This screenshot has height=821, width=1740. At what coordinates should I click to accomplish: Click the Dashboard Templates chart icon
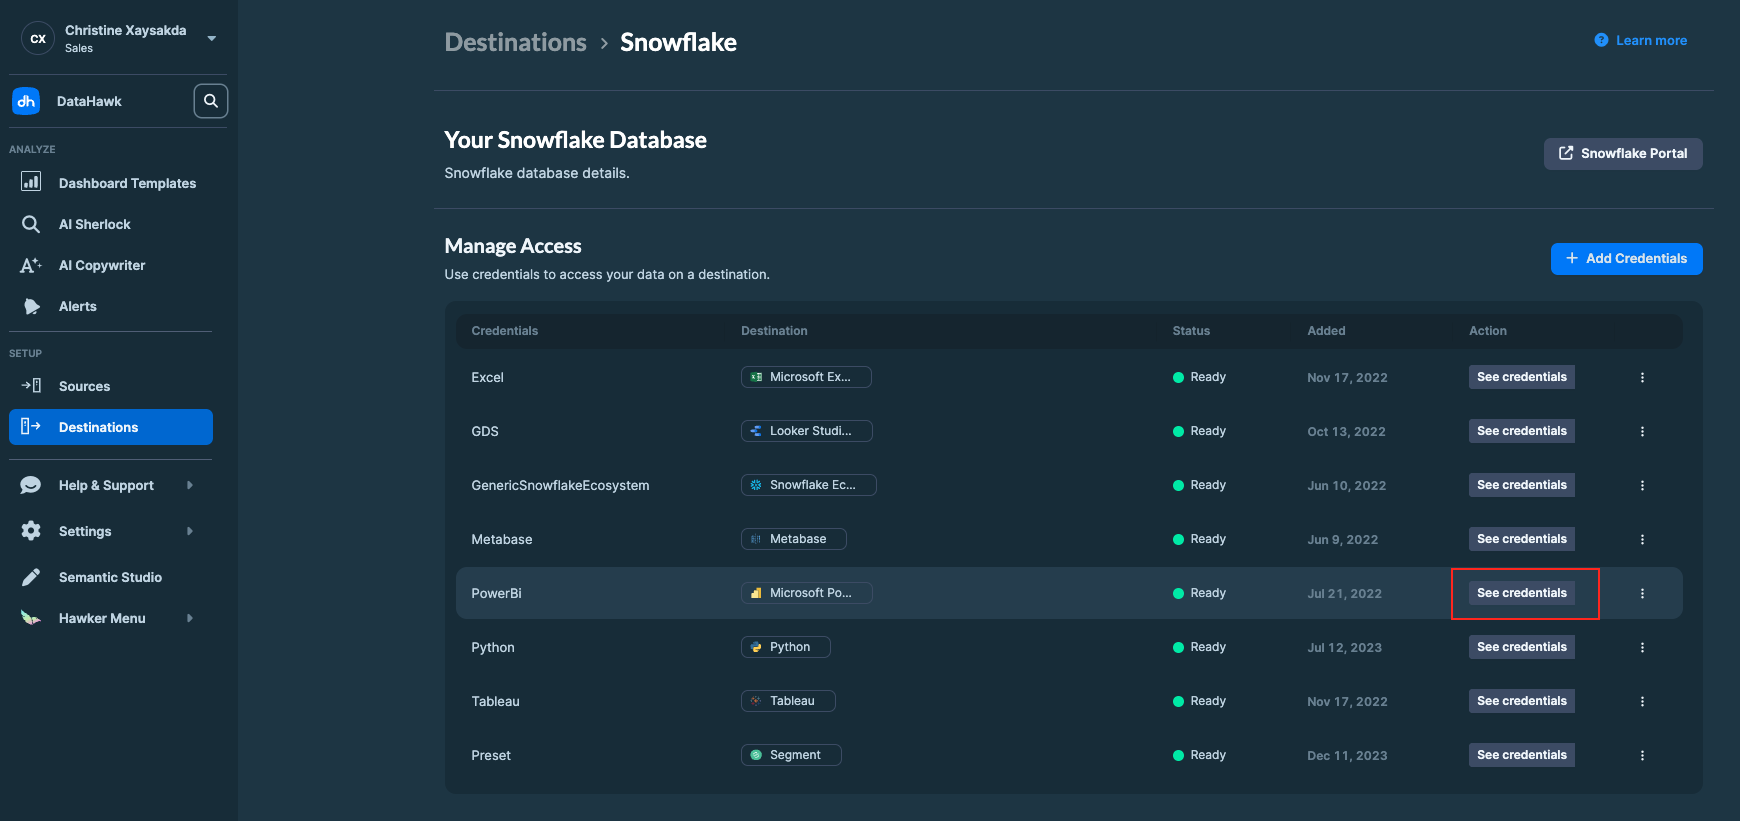[31, 182]
